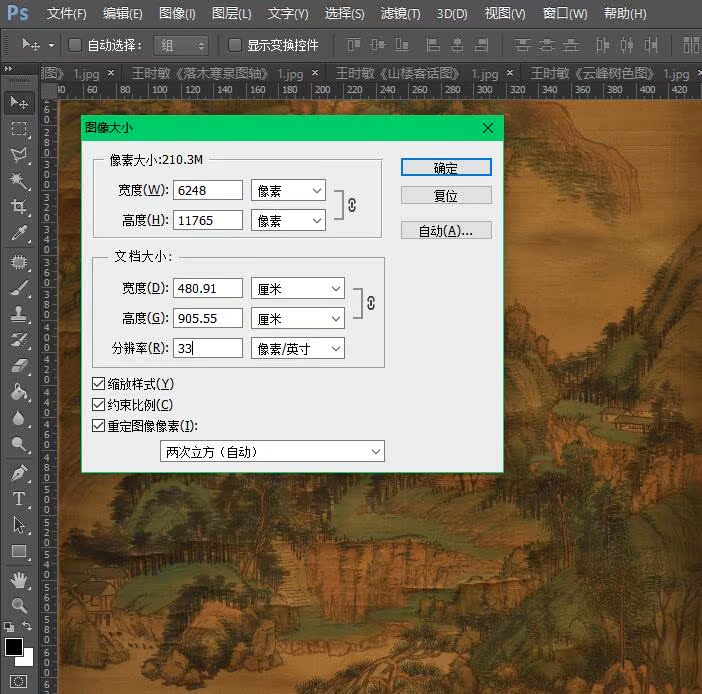Open the Filter menu (滤镜)
Image resolution: width=702 pixels, height=694 pixels.
[401, 14]
